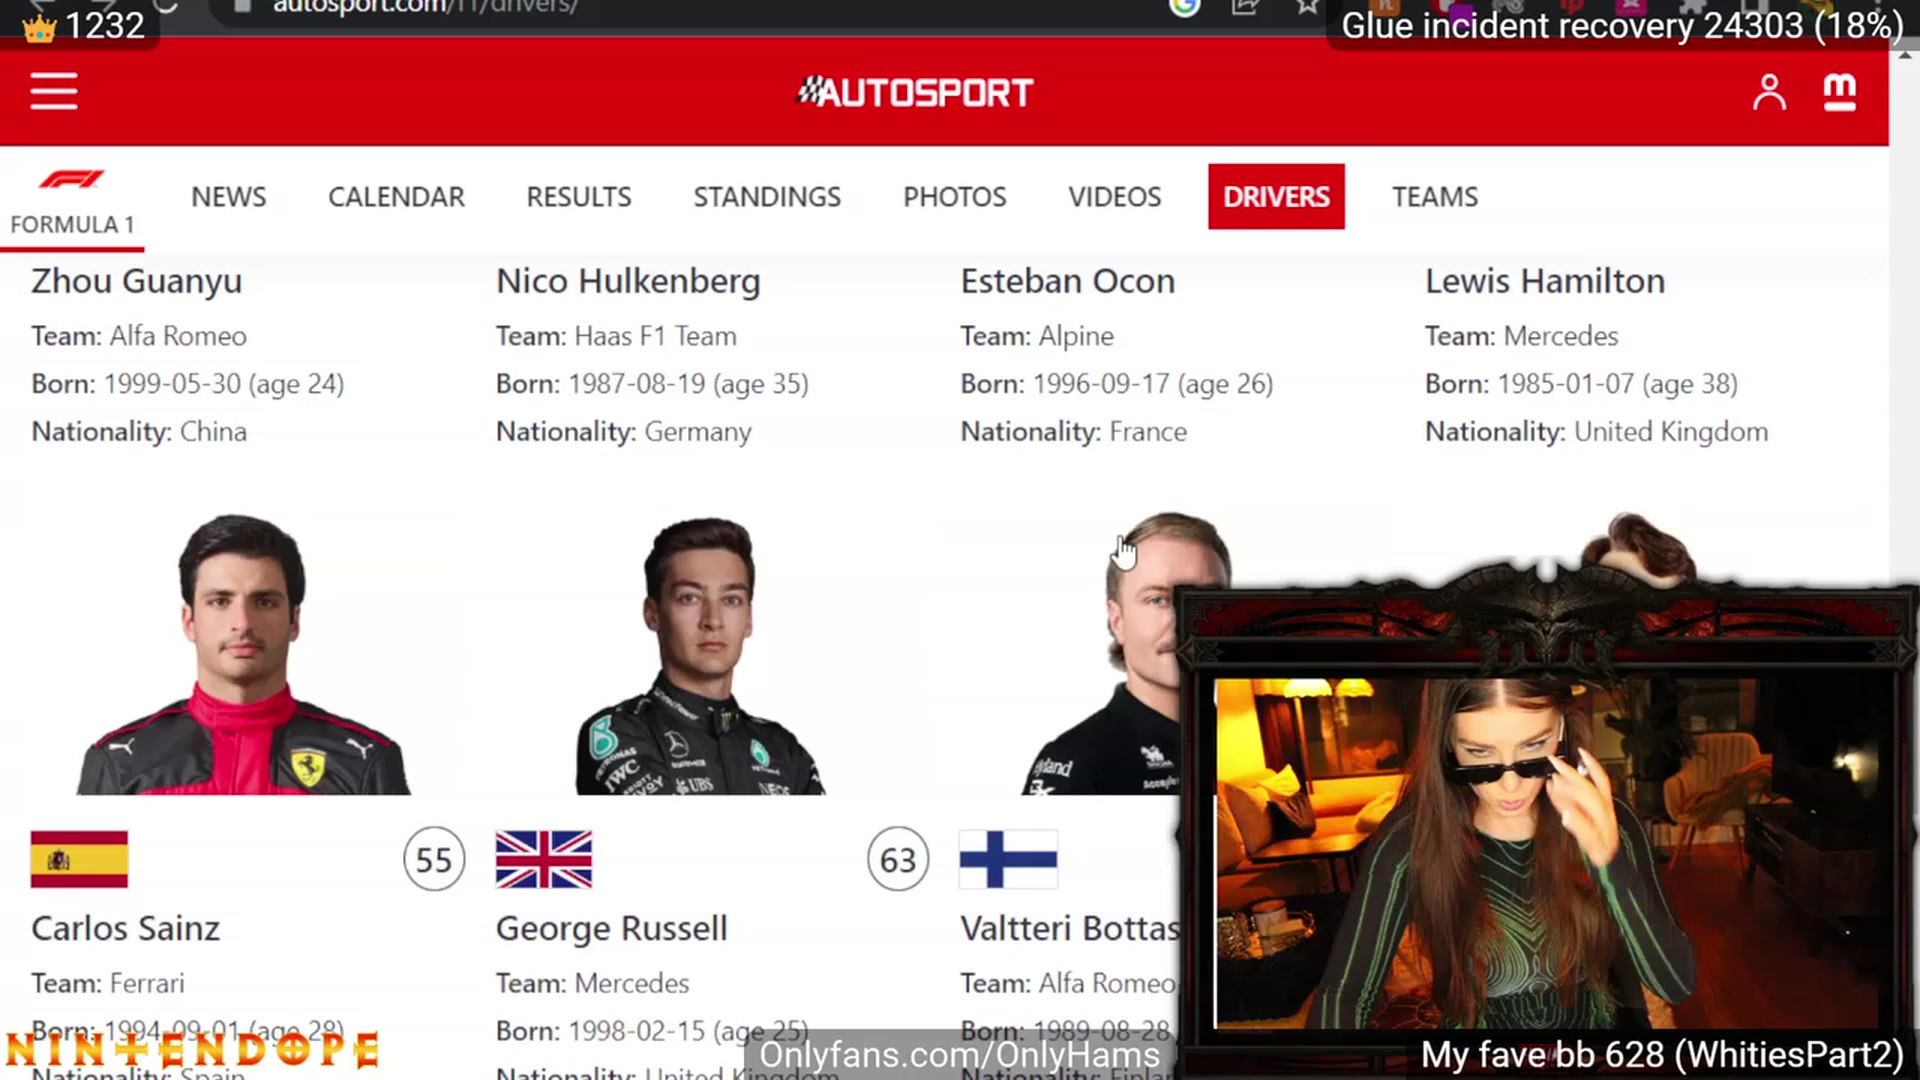Open the hamburger menu in the header
Viewport: 1920px width, 1080px height.
point(54,91)
